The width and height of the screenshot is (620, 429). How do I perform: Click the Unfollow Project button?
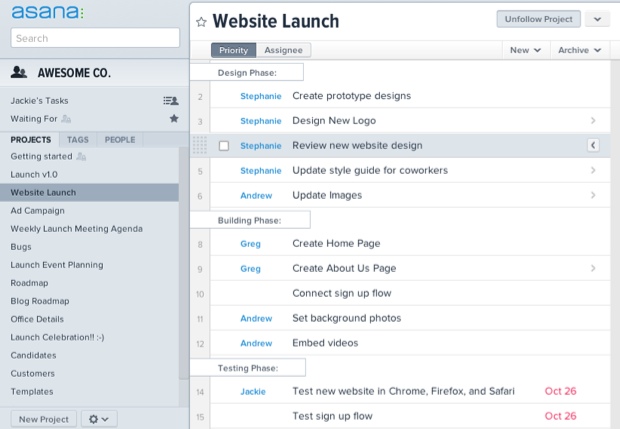pyautogui.click(x=538, y=19)
